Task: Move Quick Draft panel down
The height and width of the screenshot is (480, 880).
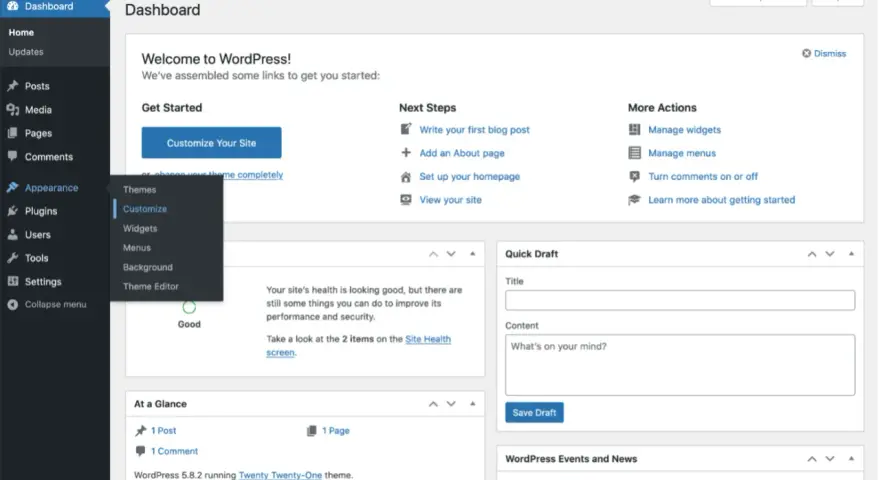Action: click(829, 254)
